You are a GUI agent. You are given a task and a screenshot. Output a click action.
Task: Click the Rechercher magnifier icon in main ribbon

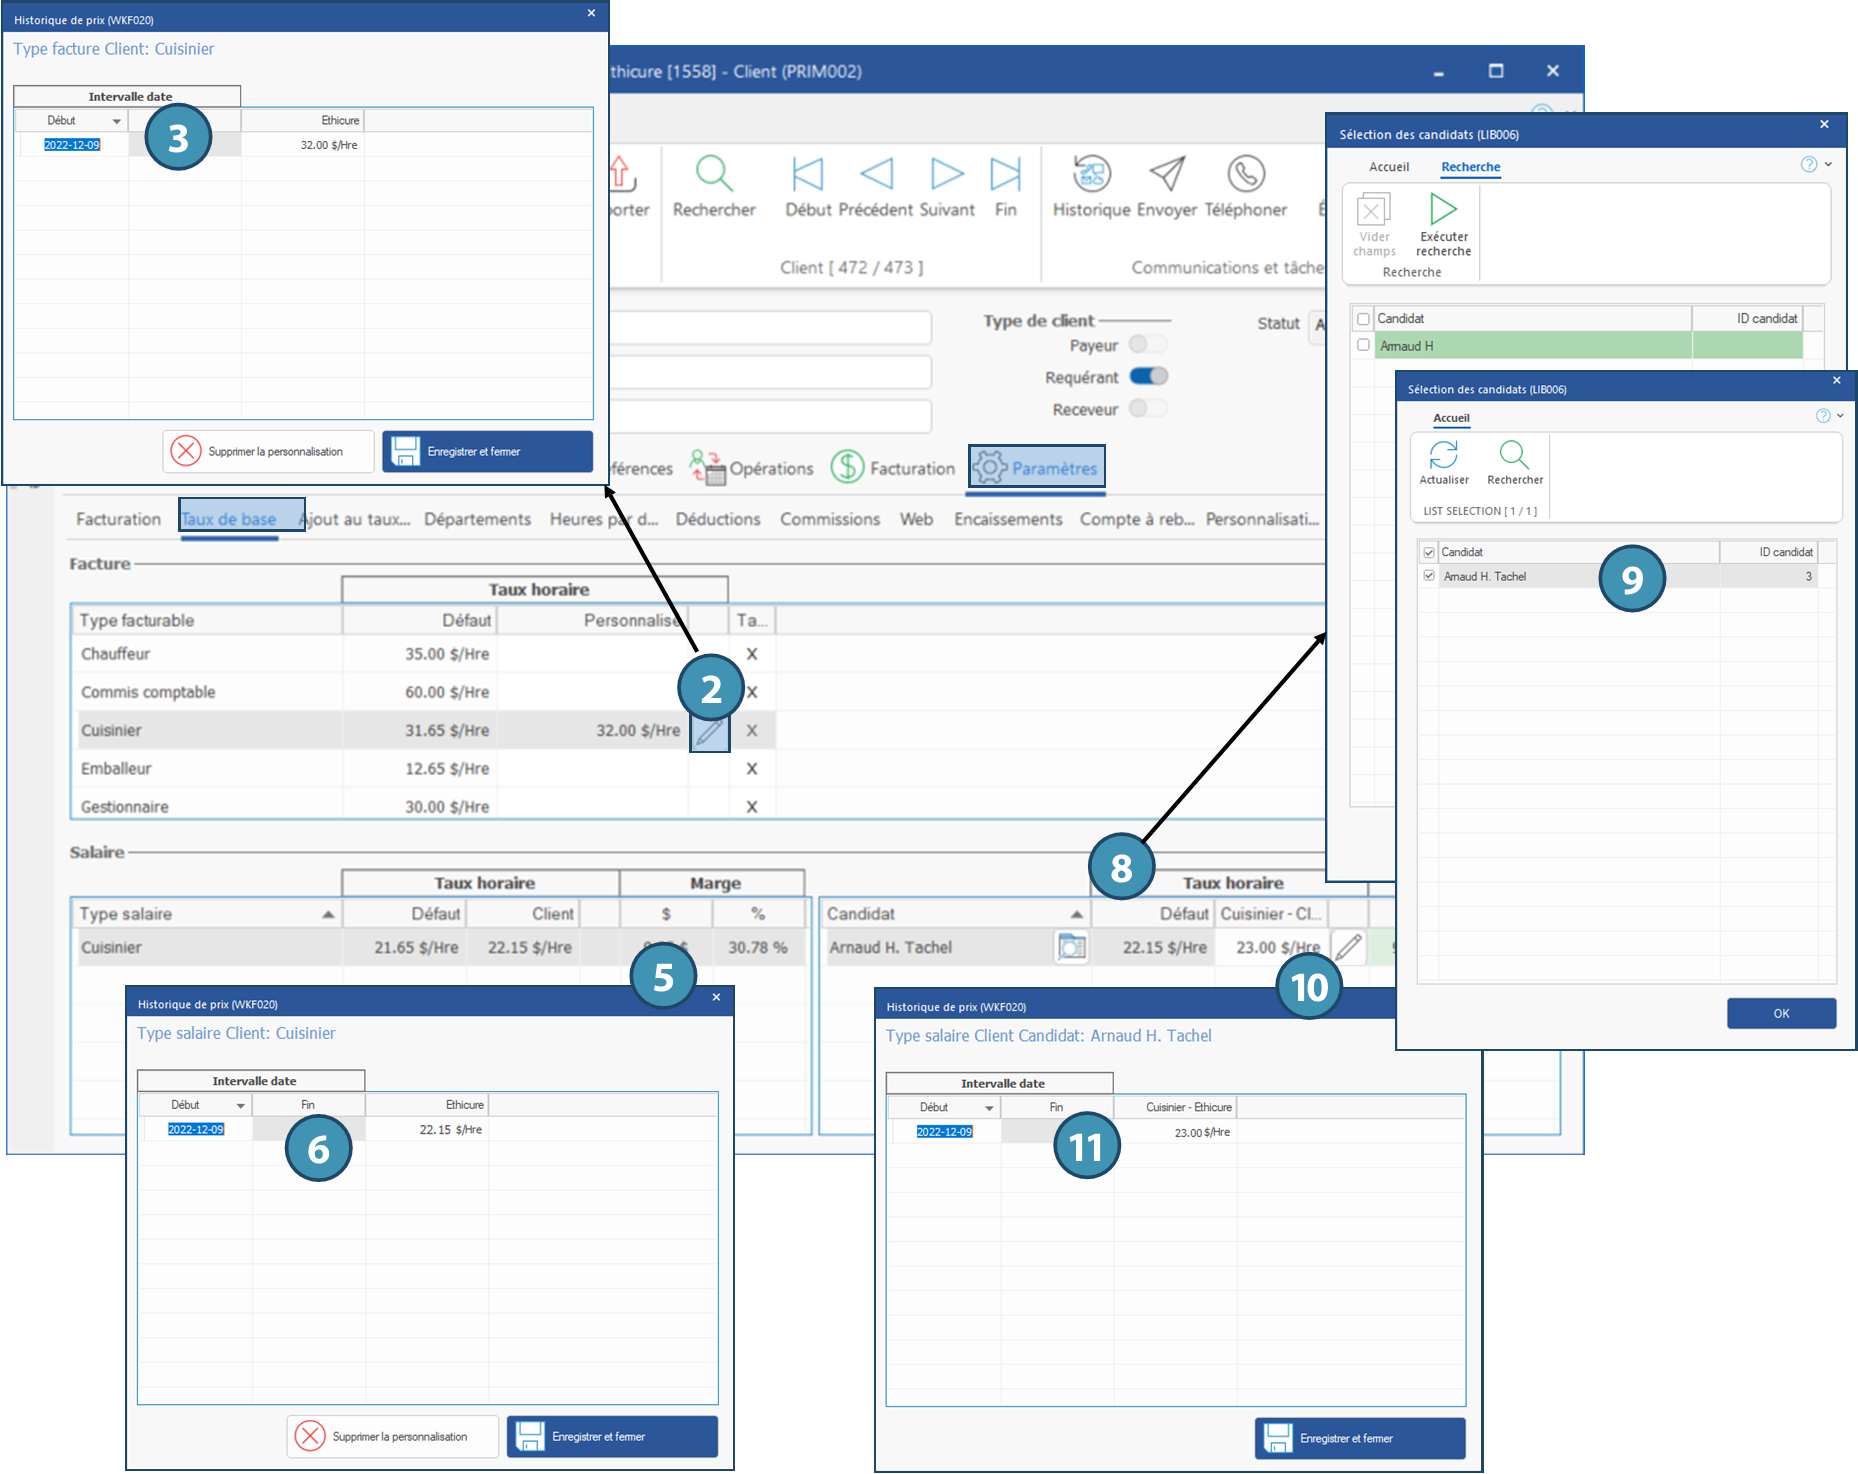(x=714, y=174)
